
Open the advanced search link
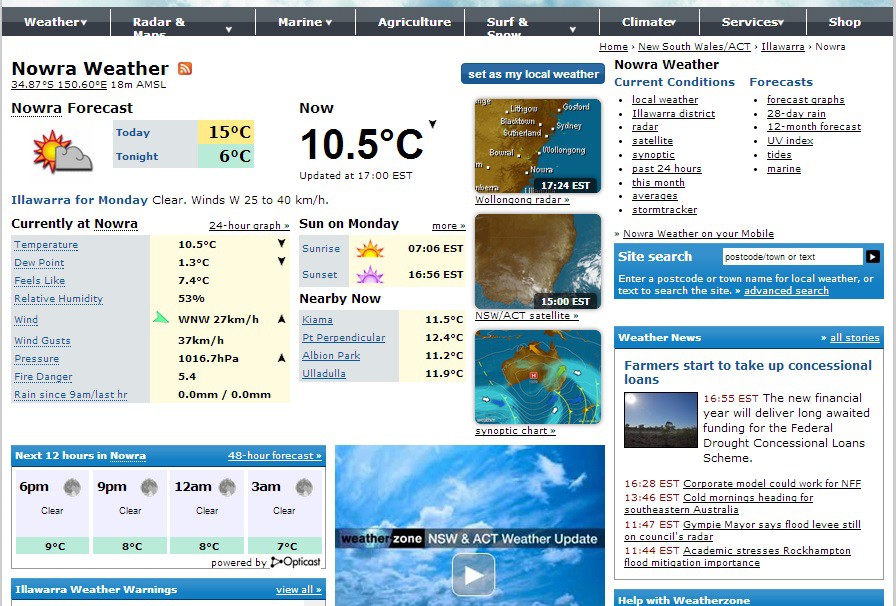[x=786, y=290]
